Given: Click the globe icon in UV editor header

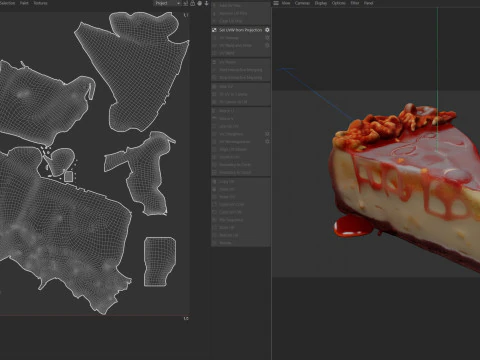Looking at the screenshot, I should pyautogui.click(x=199, y=3).
